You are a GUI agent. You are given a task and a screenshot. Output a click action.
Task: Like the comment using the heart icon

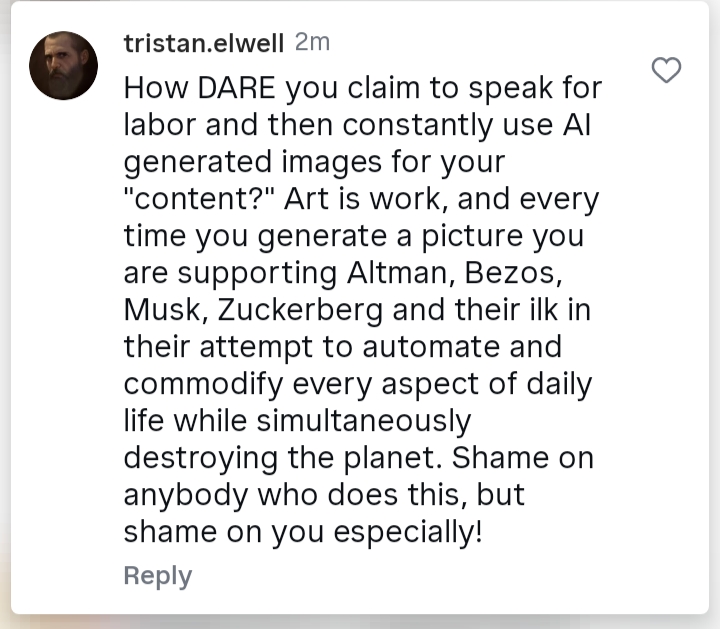click(x=666, y=69)
